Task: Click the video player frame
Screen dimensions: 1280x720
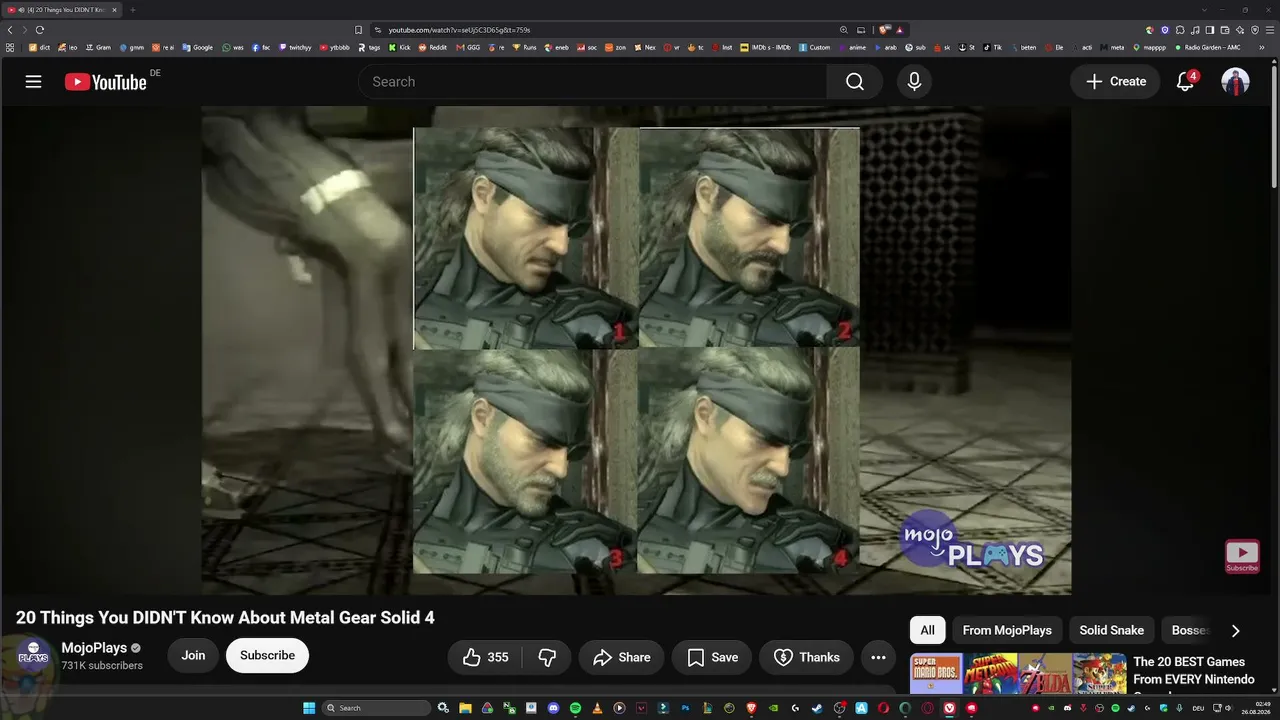Action: pos(636,350)
